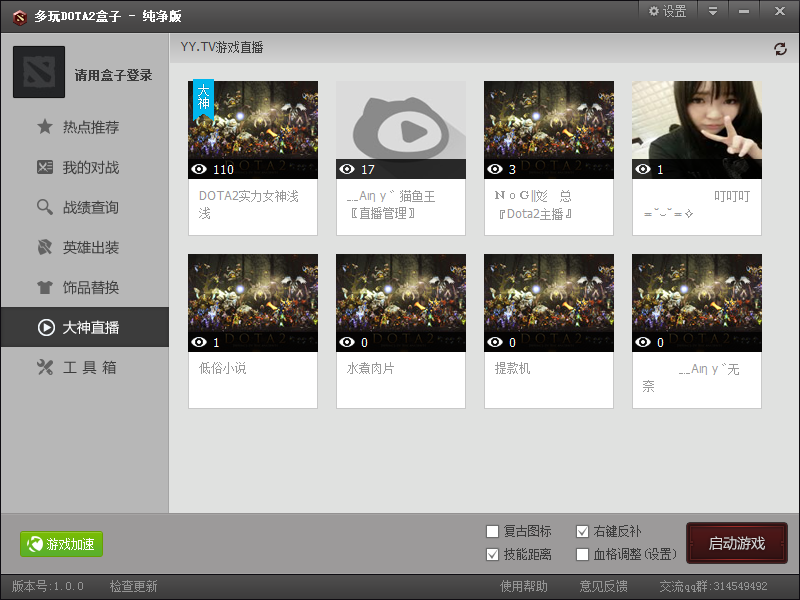Click stream title 猫鱼王 直播管理

[x=391, y=205]
